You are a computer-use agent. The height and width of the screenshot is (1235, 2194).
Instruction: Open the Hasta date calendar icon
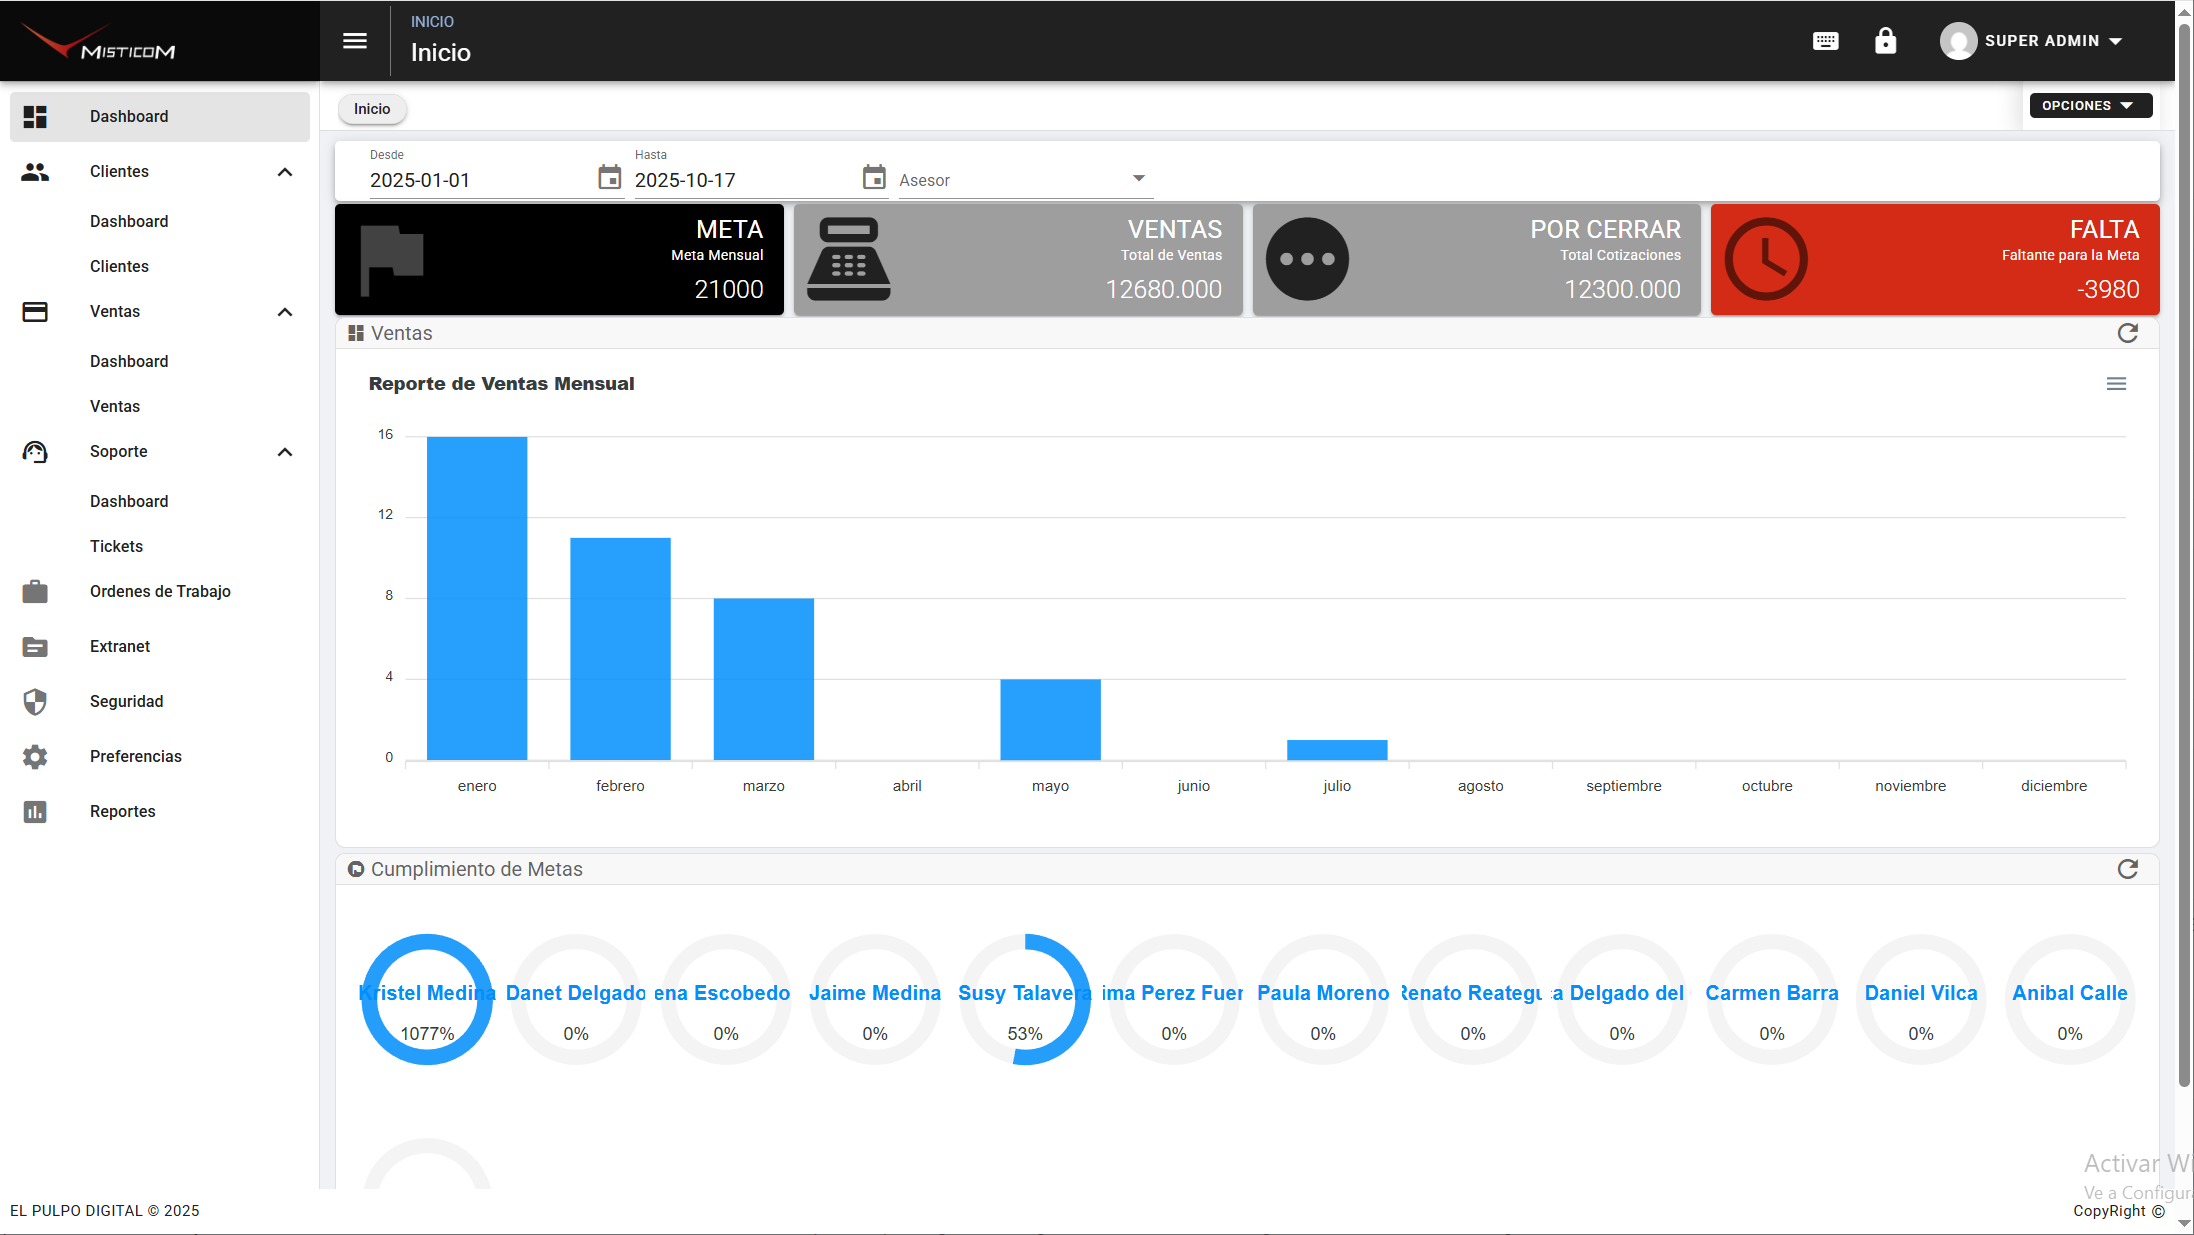874,178
